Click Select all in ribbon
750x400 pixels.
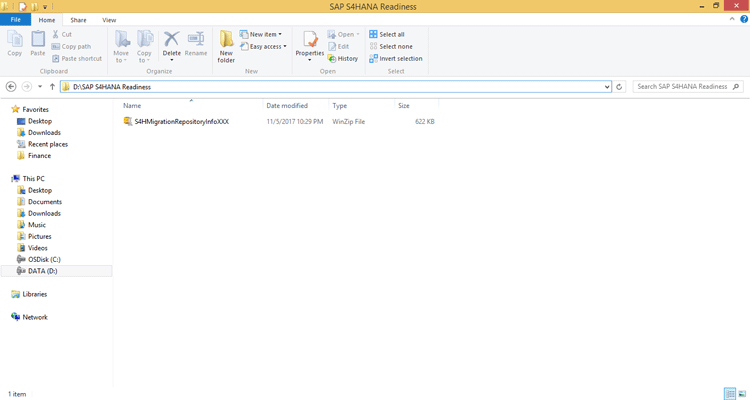pos(386,34)
